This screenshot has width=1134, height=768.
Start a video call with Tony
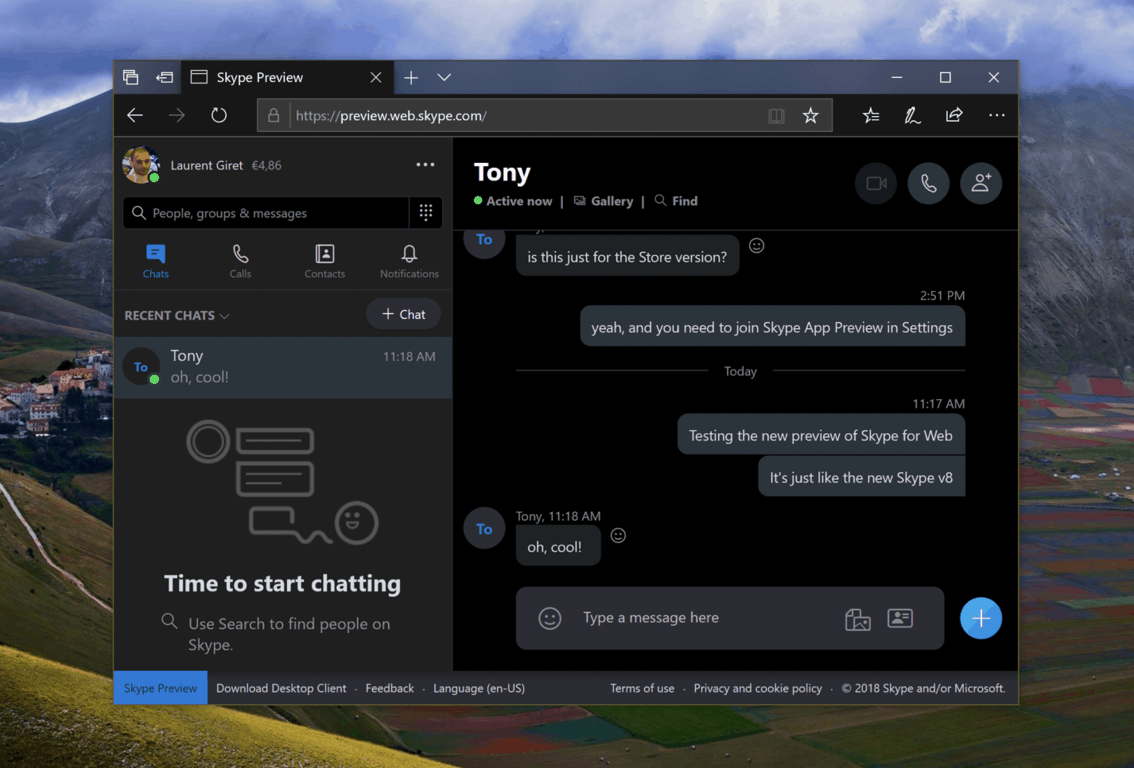876,184
